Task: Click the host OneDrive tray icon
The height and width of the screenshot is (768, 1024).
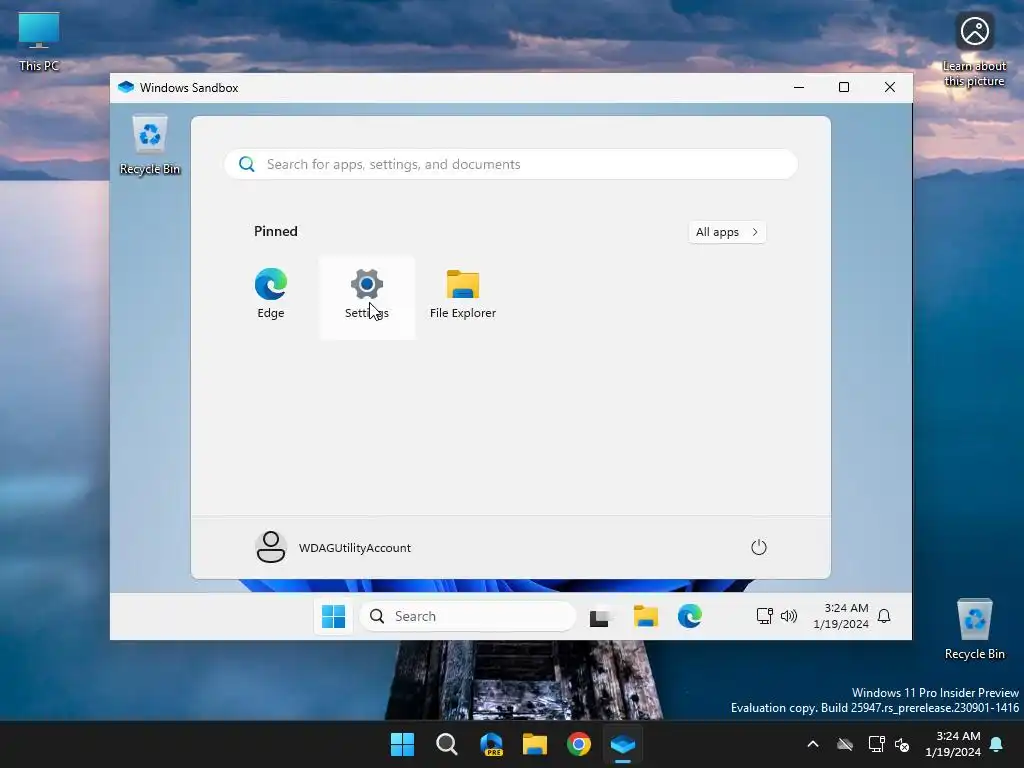Action: (x=845, y=744)
